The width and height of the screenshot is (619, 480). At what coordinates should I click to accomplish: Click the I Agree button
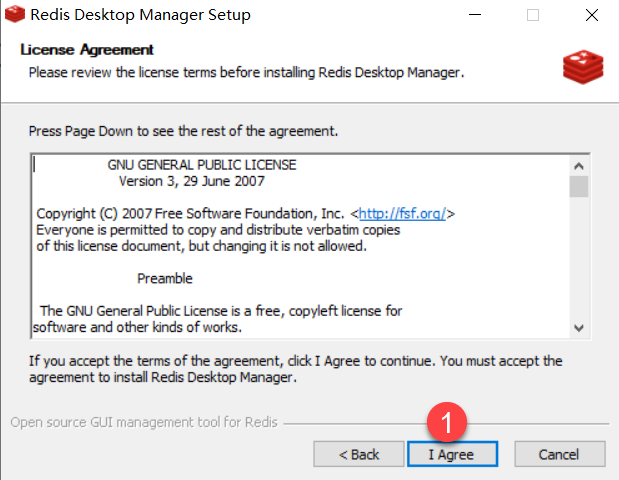(x=452, y=454)
